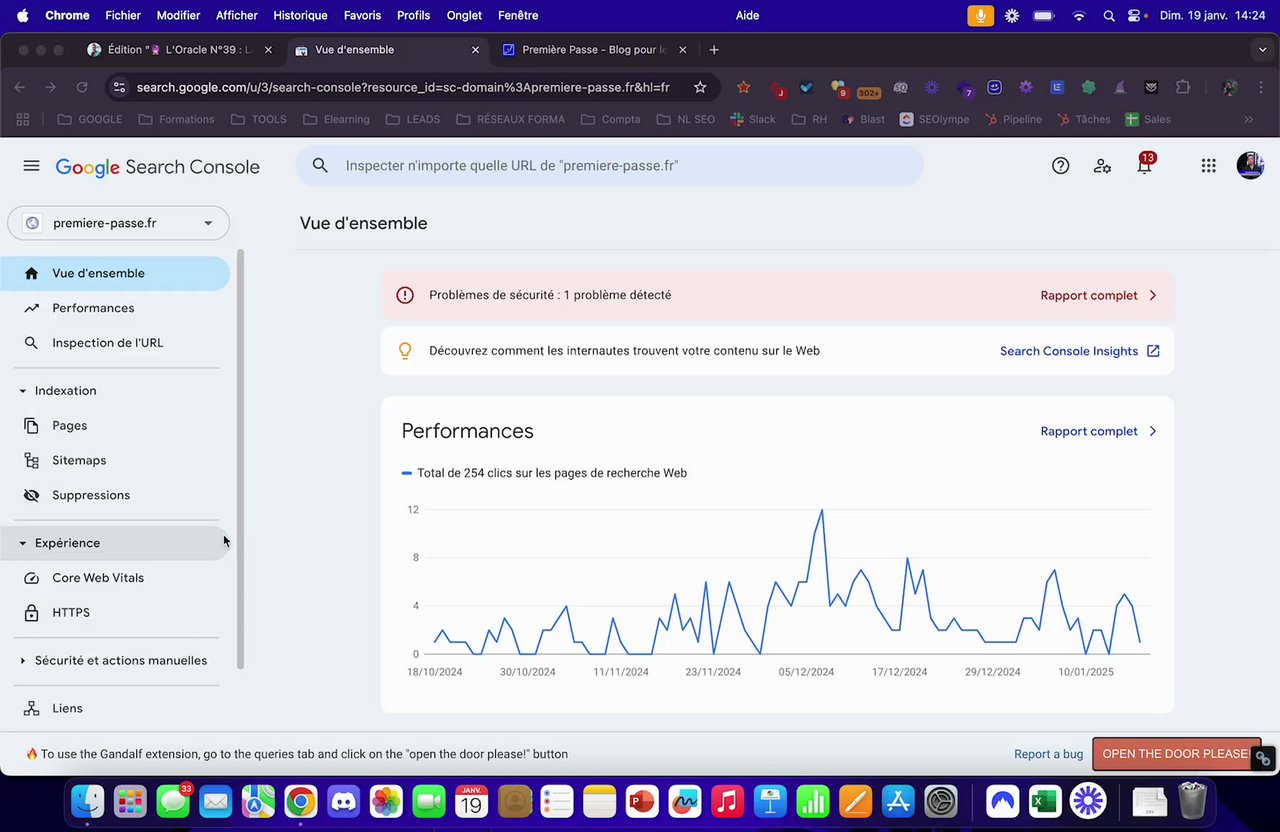Viewport: 1280px width, 832px height.
Task: Click the orange microphone menu bar icon
Action: pyautogui.click(x=981, y=16)
